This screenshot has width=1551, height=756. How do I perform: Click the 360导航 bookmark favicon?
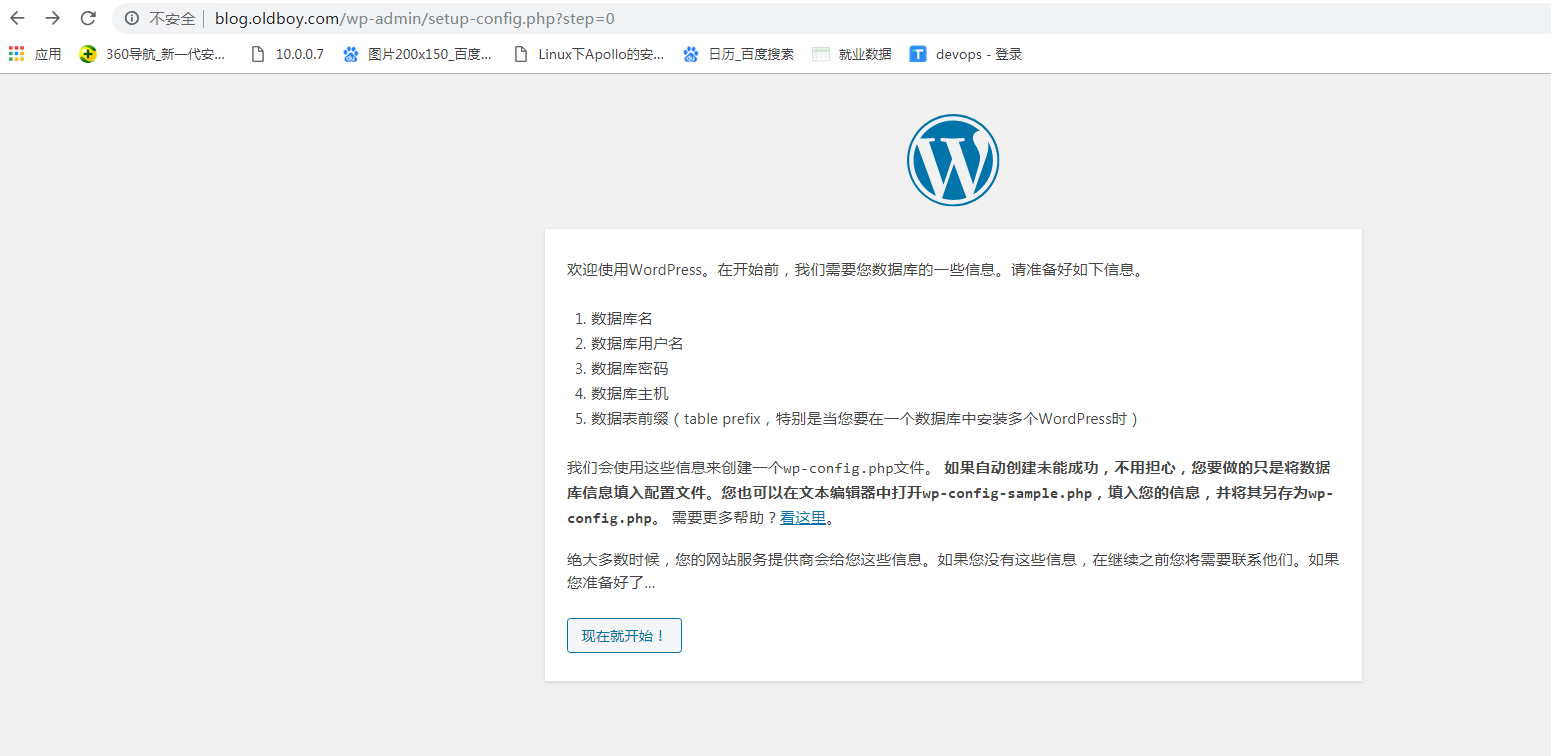[x=88, y=54]
